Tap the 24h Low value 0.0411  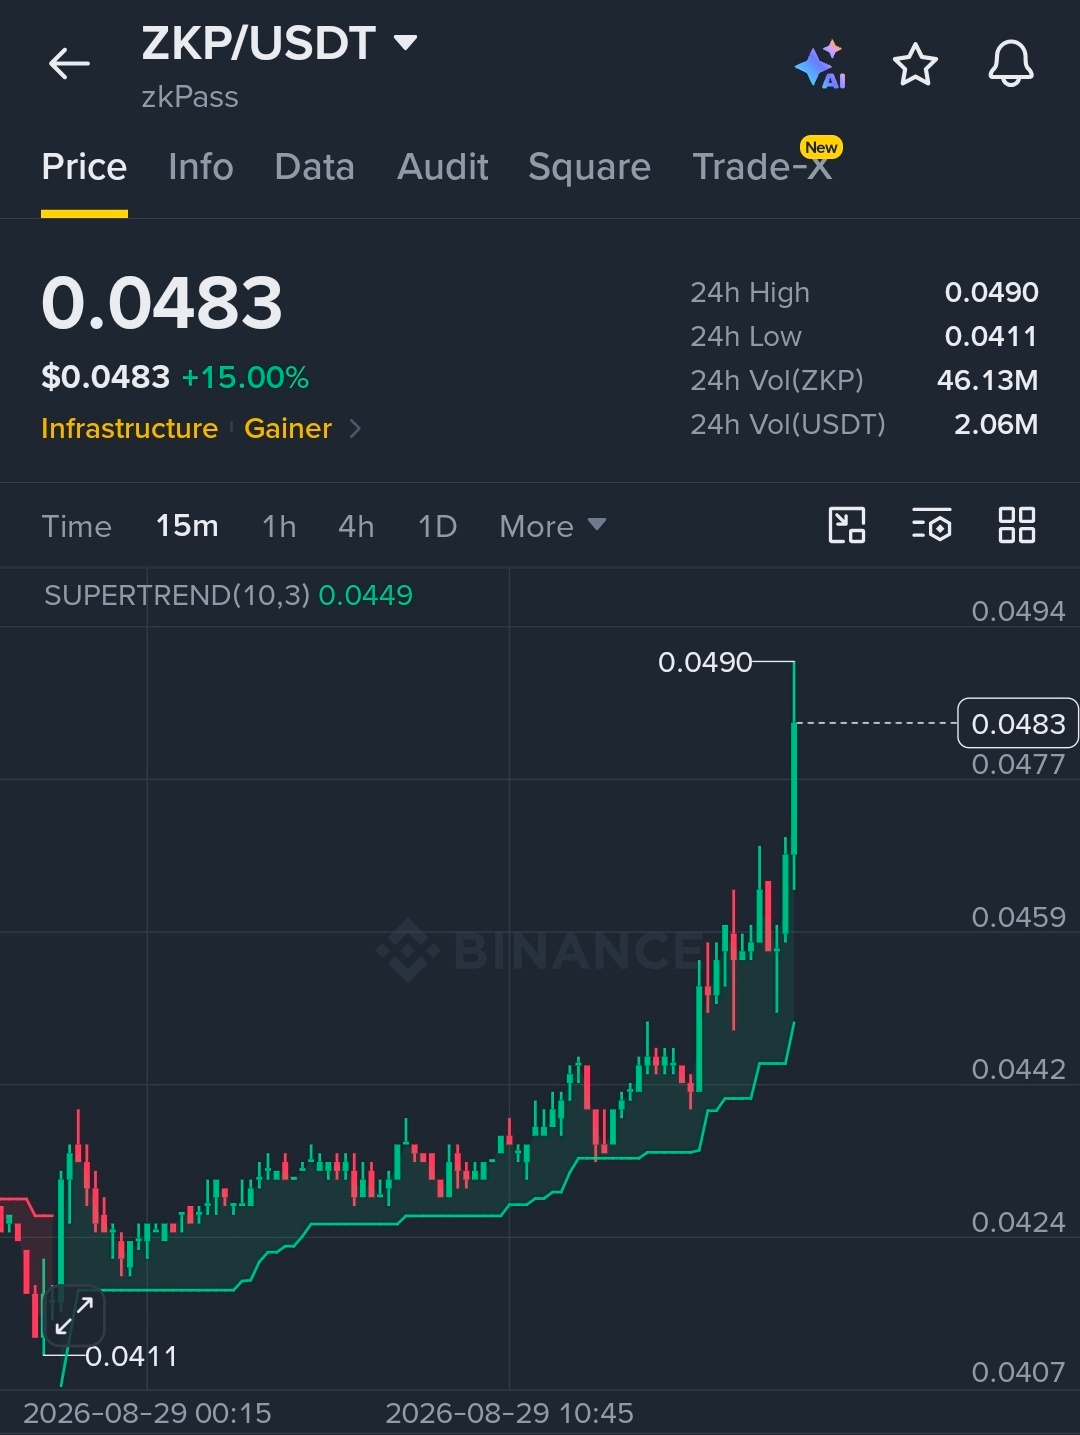point(991,336)
